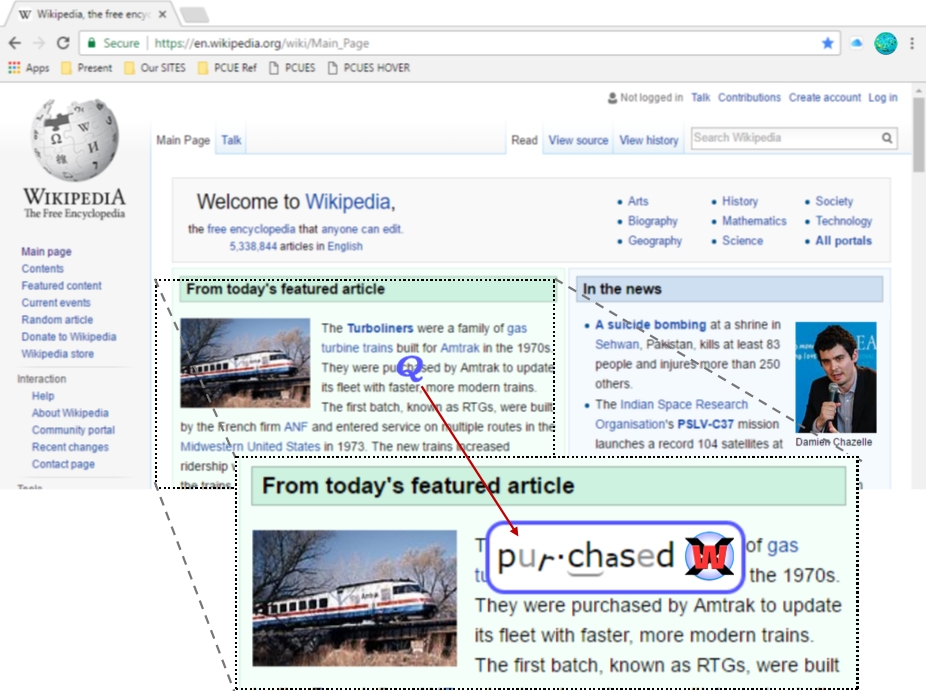Open the Science portal link

pyautogui.click(x=742, y=241)
